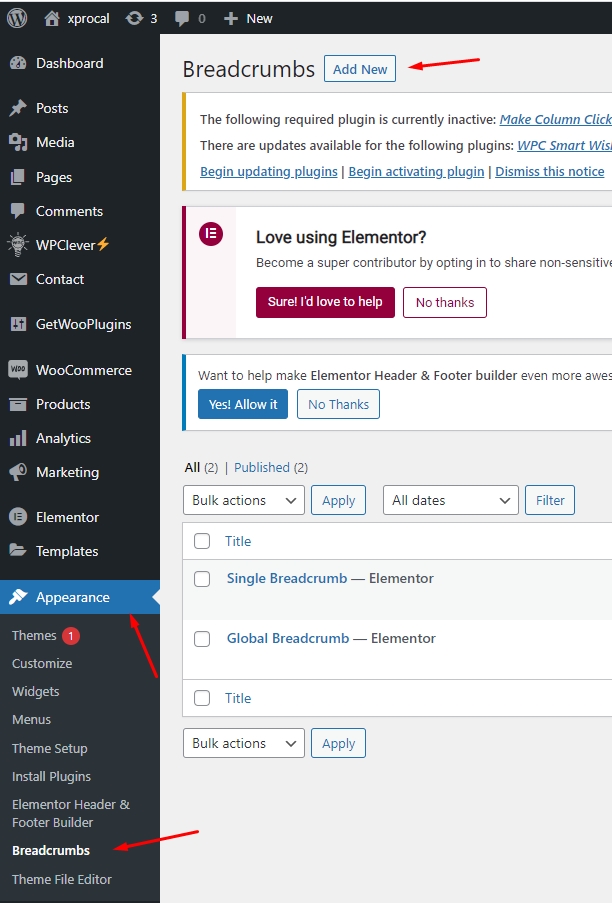Click the WordPress logo icon in admin bar

pos(18,18)
